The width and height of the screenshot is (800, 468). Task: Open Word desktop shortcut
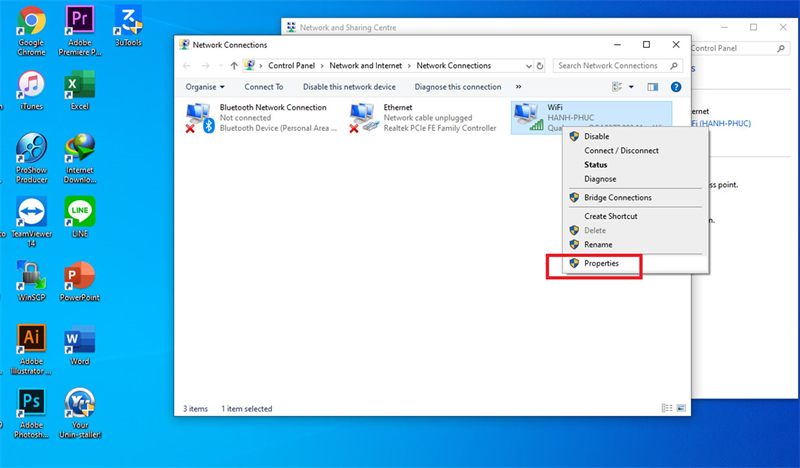click(80, 345)
